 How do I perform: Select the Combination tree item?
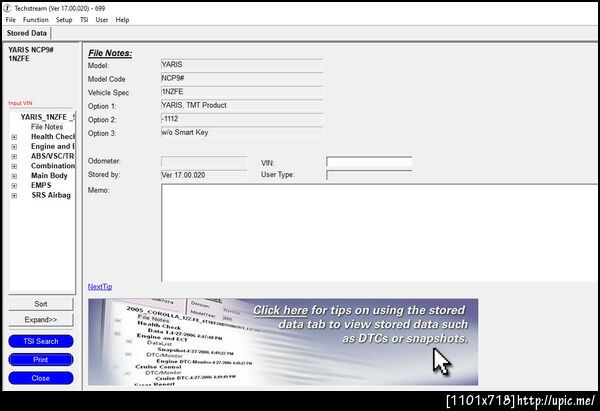coord(53,166)
